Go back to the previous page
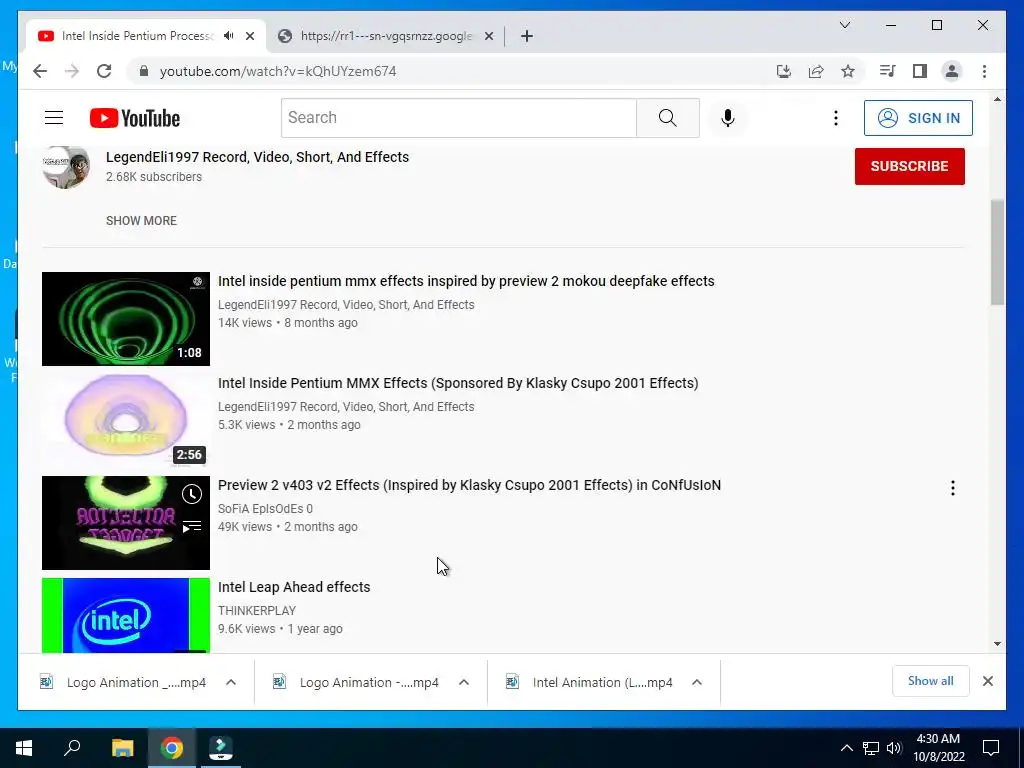The height and width of the screenshot is (768, 1024). pyautogui.click(x=40, y=71)
